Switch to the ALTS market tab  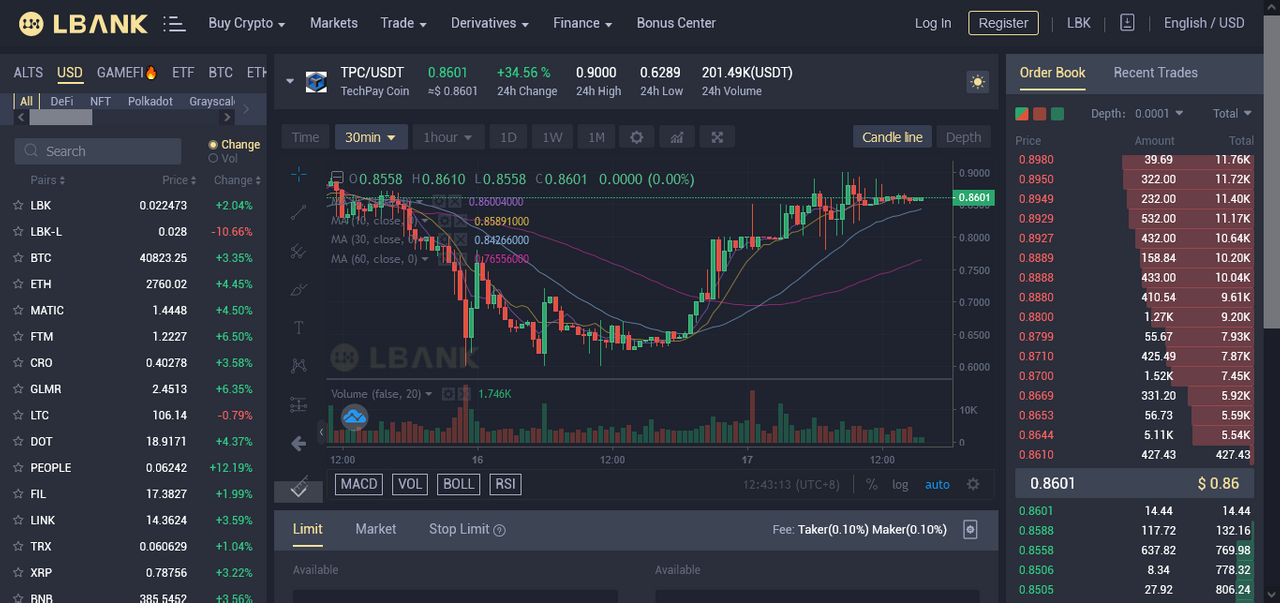tap(28, 73)
